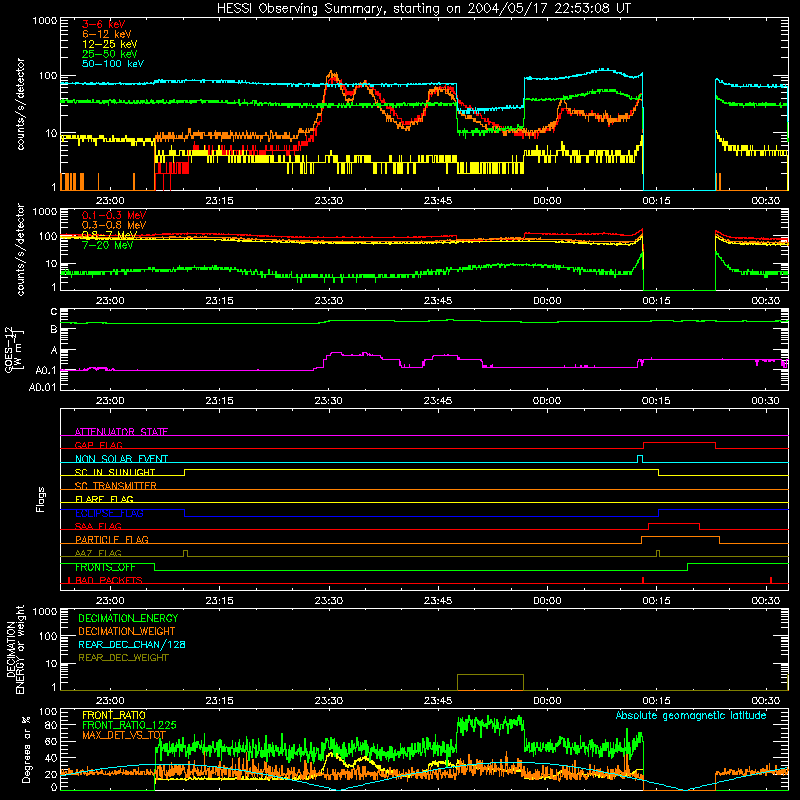Click the AAZ_FLAG label

pos(98,553)
